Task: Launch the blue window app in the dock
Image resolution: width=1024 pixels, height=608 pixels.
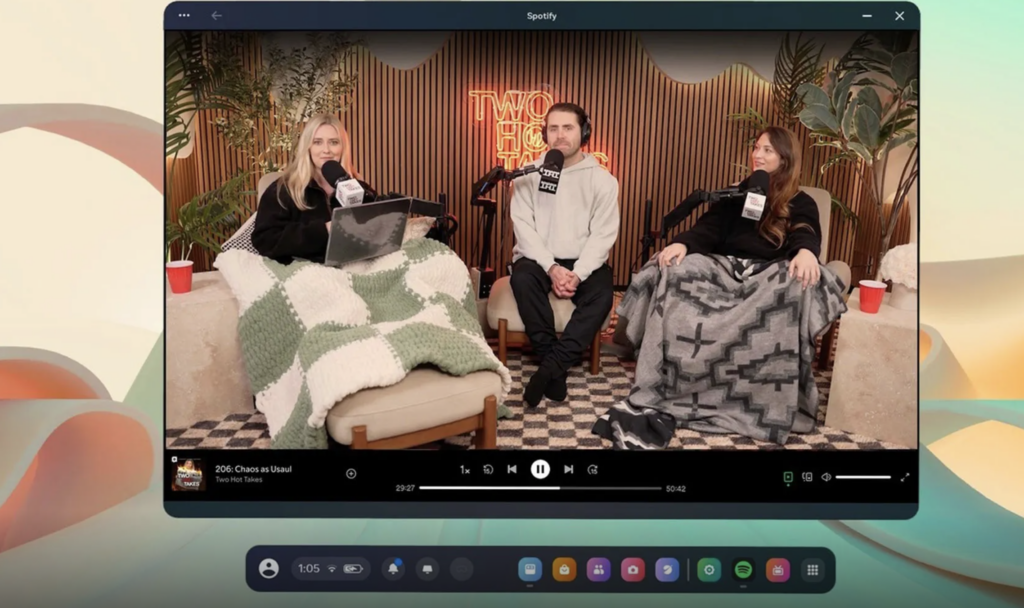Action: [530, 569]
